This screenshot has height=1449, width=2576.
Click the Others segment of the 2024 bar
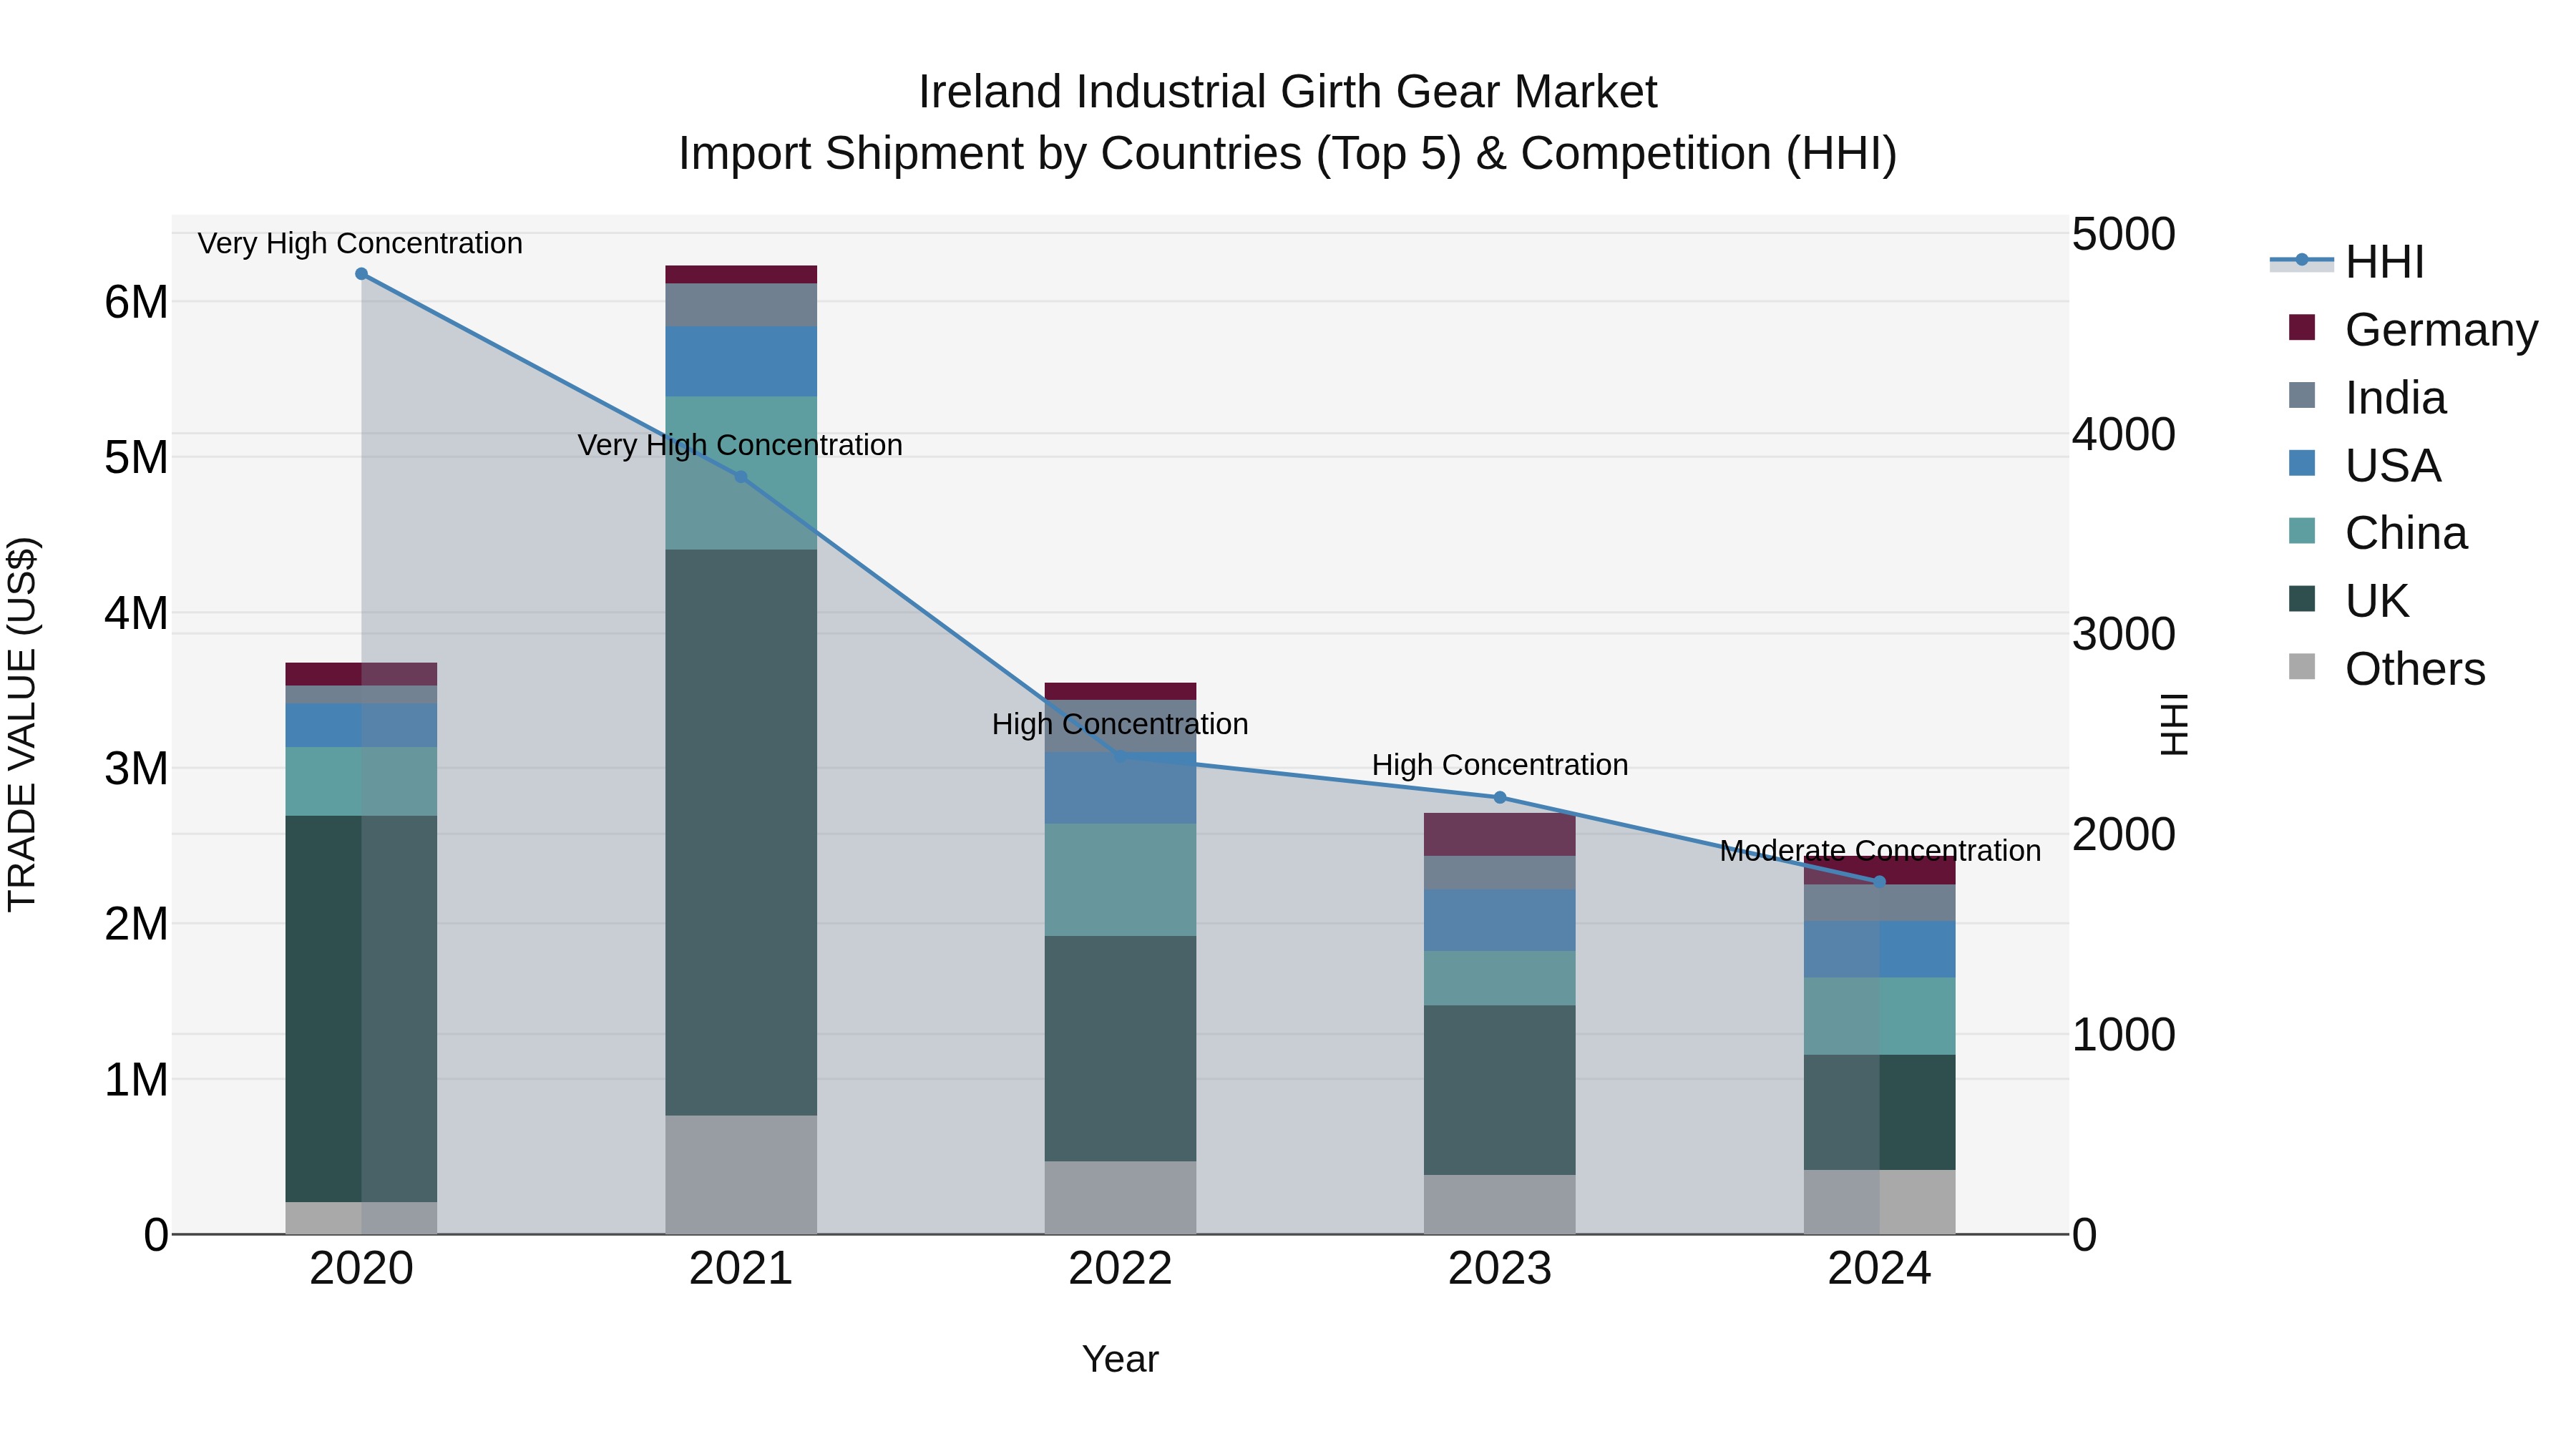[1879, 1202]
